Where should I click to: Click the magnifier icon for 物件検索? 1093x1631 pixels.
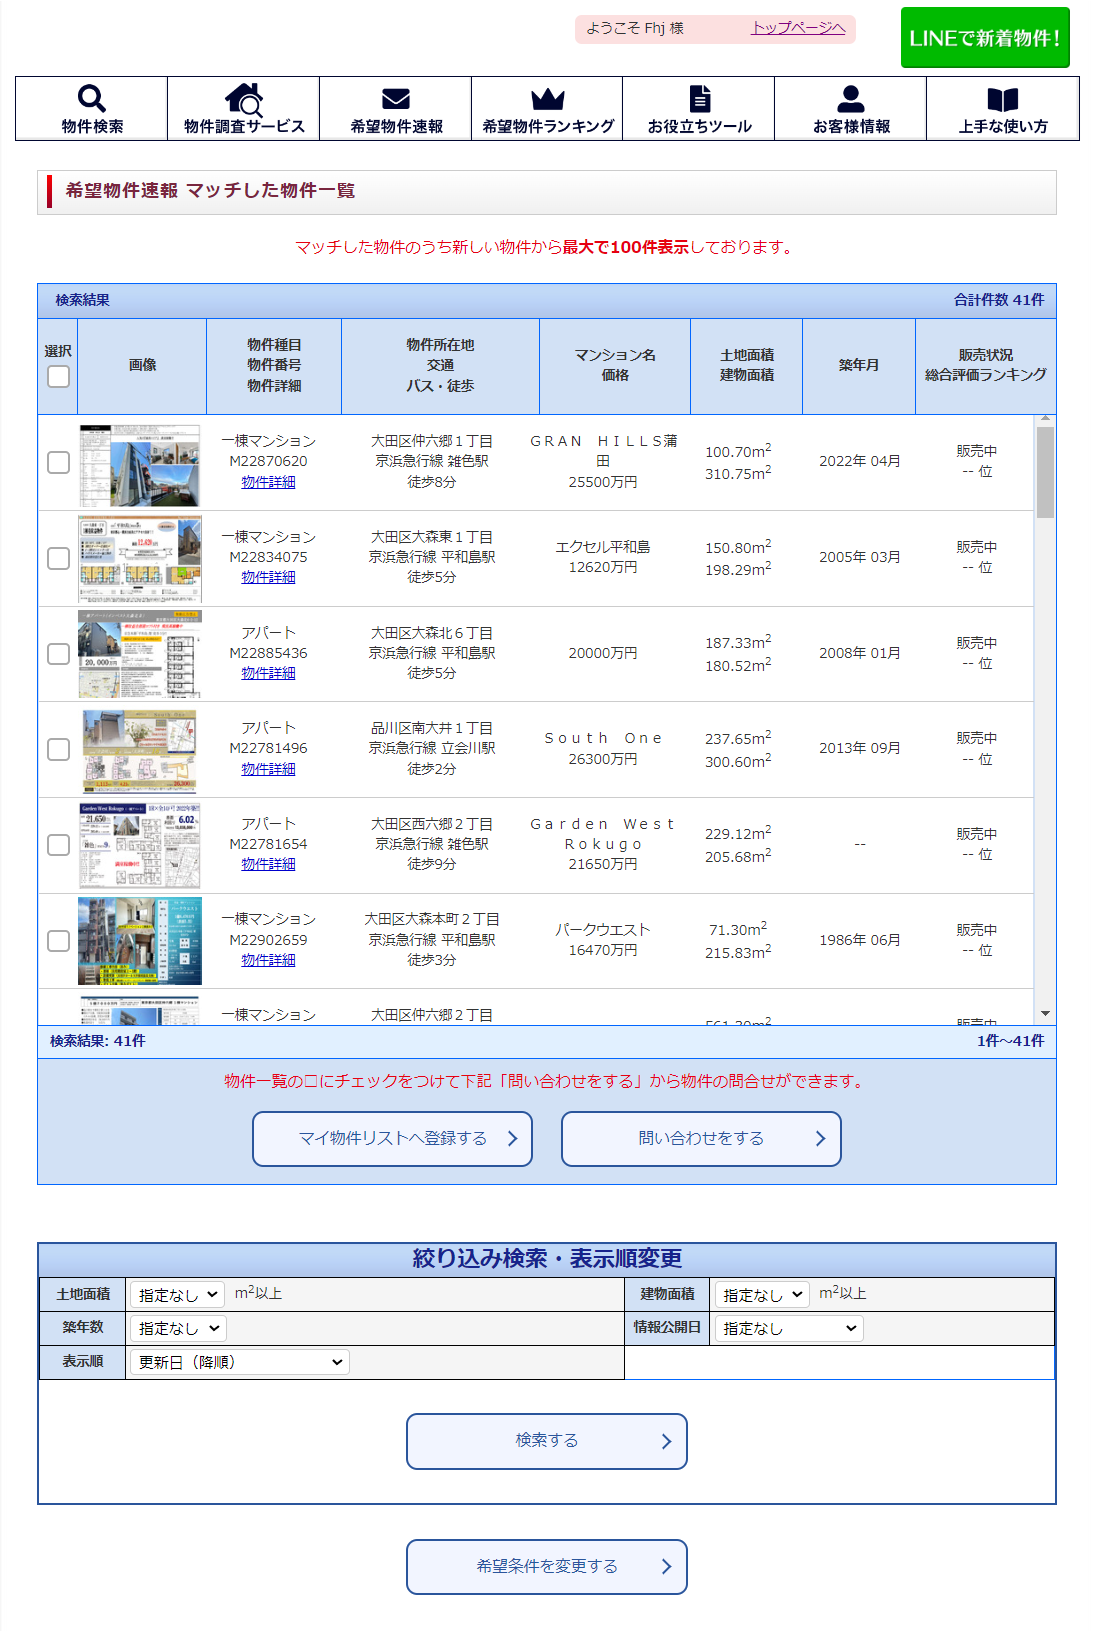tap(91, 98)
